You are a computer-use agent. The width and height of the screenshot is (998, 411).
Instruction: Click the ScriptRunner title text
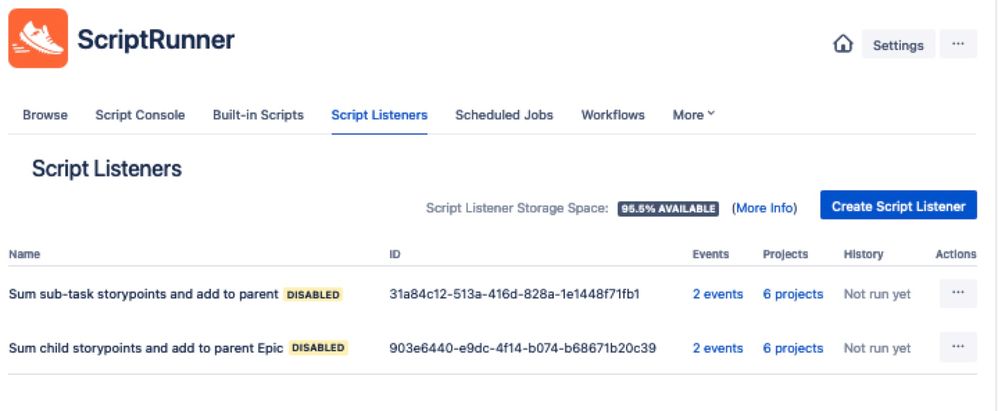pyautogui.click(x=156, y=39)
